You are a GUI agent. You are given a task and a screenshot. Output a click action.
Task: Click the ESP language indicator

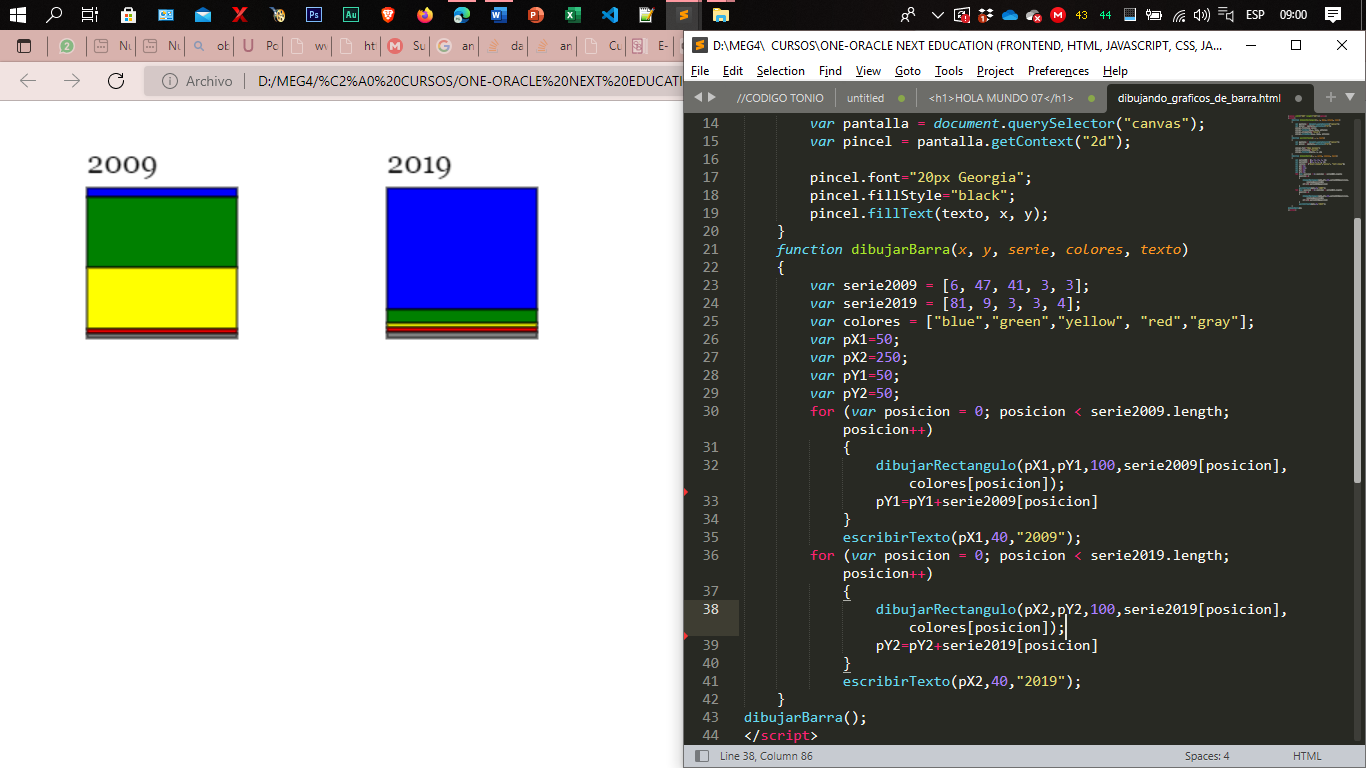click(x=1255, y=15)
